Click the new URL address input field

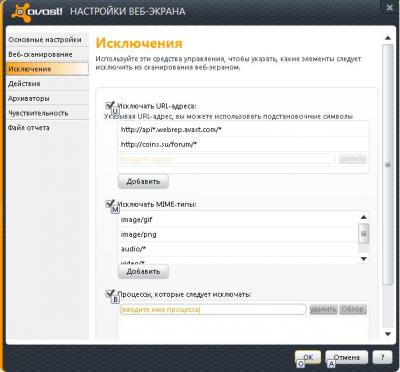pos(227,159)
